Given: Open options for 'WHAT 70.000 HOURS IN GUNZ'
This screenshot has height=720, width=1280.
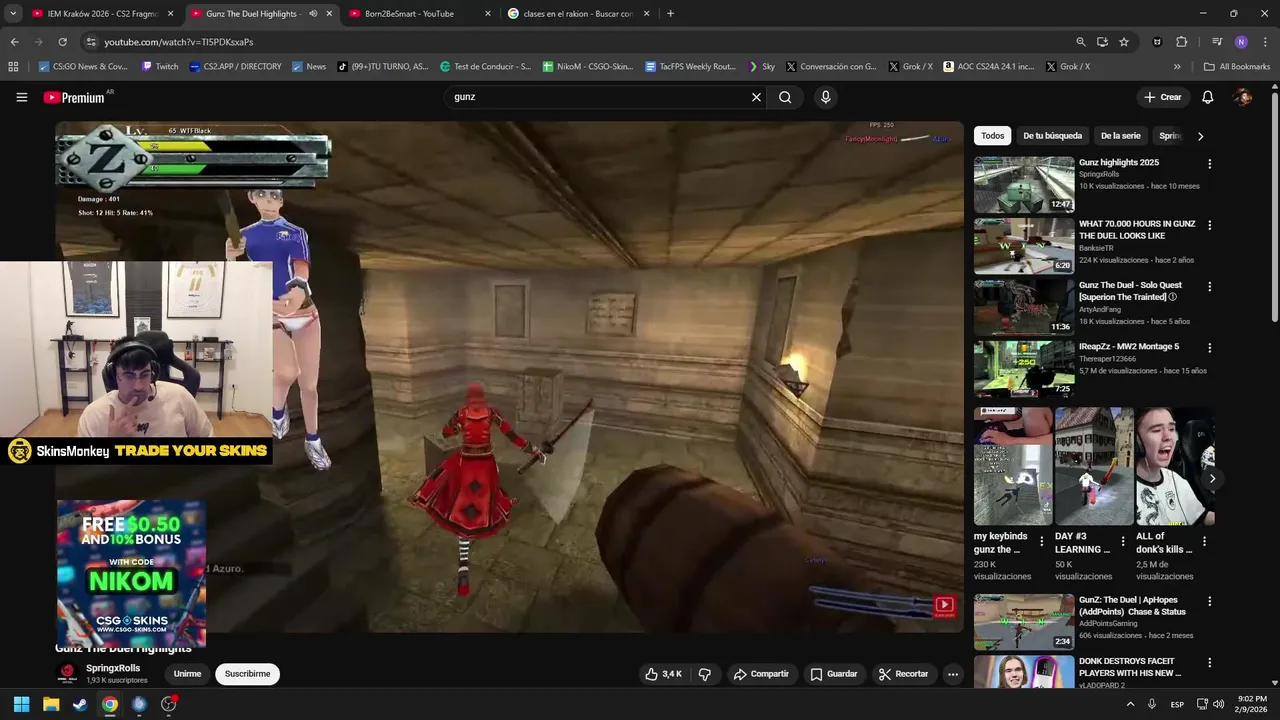Looking at the screenshot, I should (x=1209, y=225).
